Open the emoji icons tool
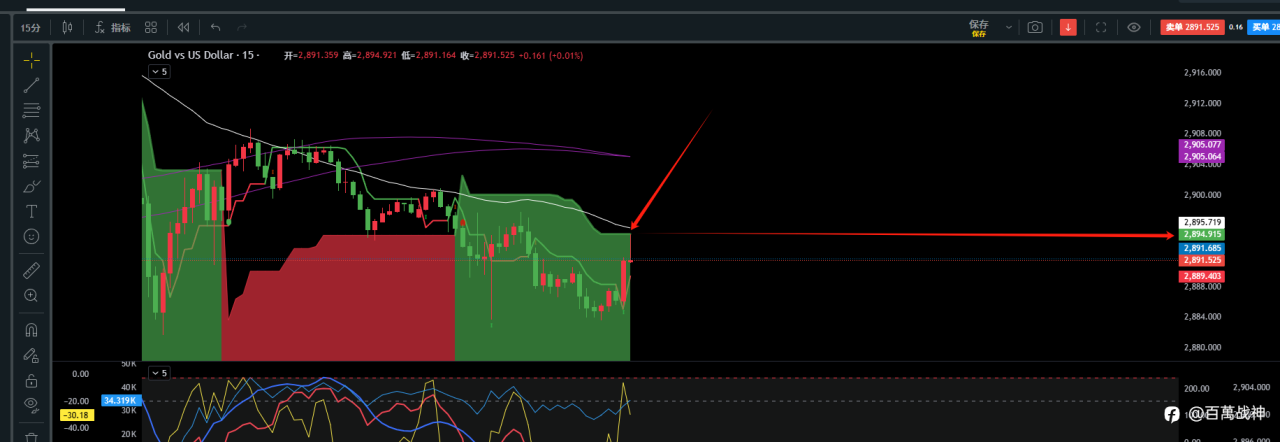The height and width of the screenshot is (442, 1280). click(31, 236)
